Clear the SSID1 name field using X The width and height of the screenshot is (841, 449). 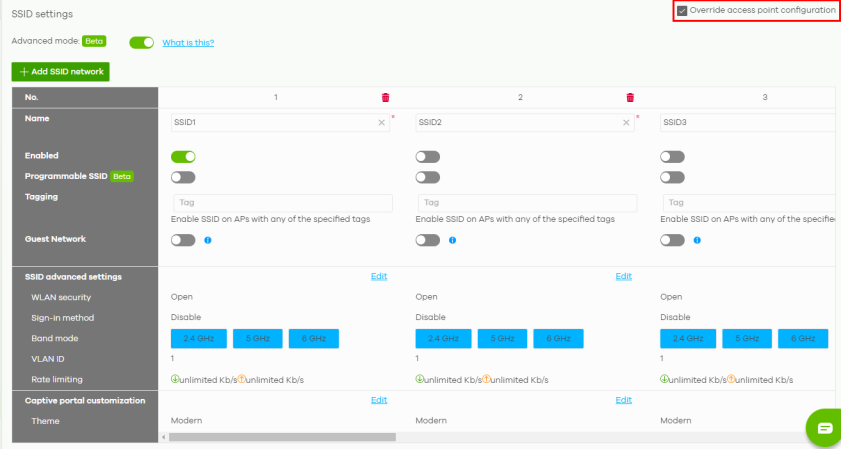[381, 123]
